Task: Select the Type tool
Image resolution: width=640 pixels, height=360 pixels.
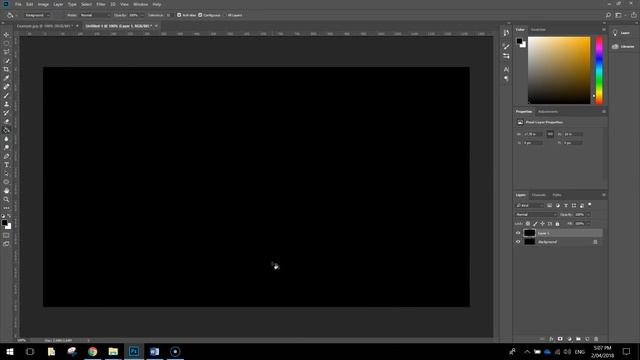Action: [x=6, y=165]
